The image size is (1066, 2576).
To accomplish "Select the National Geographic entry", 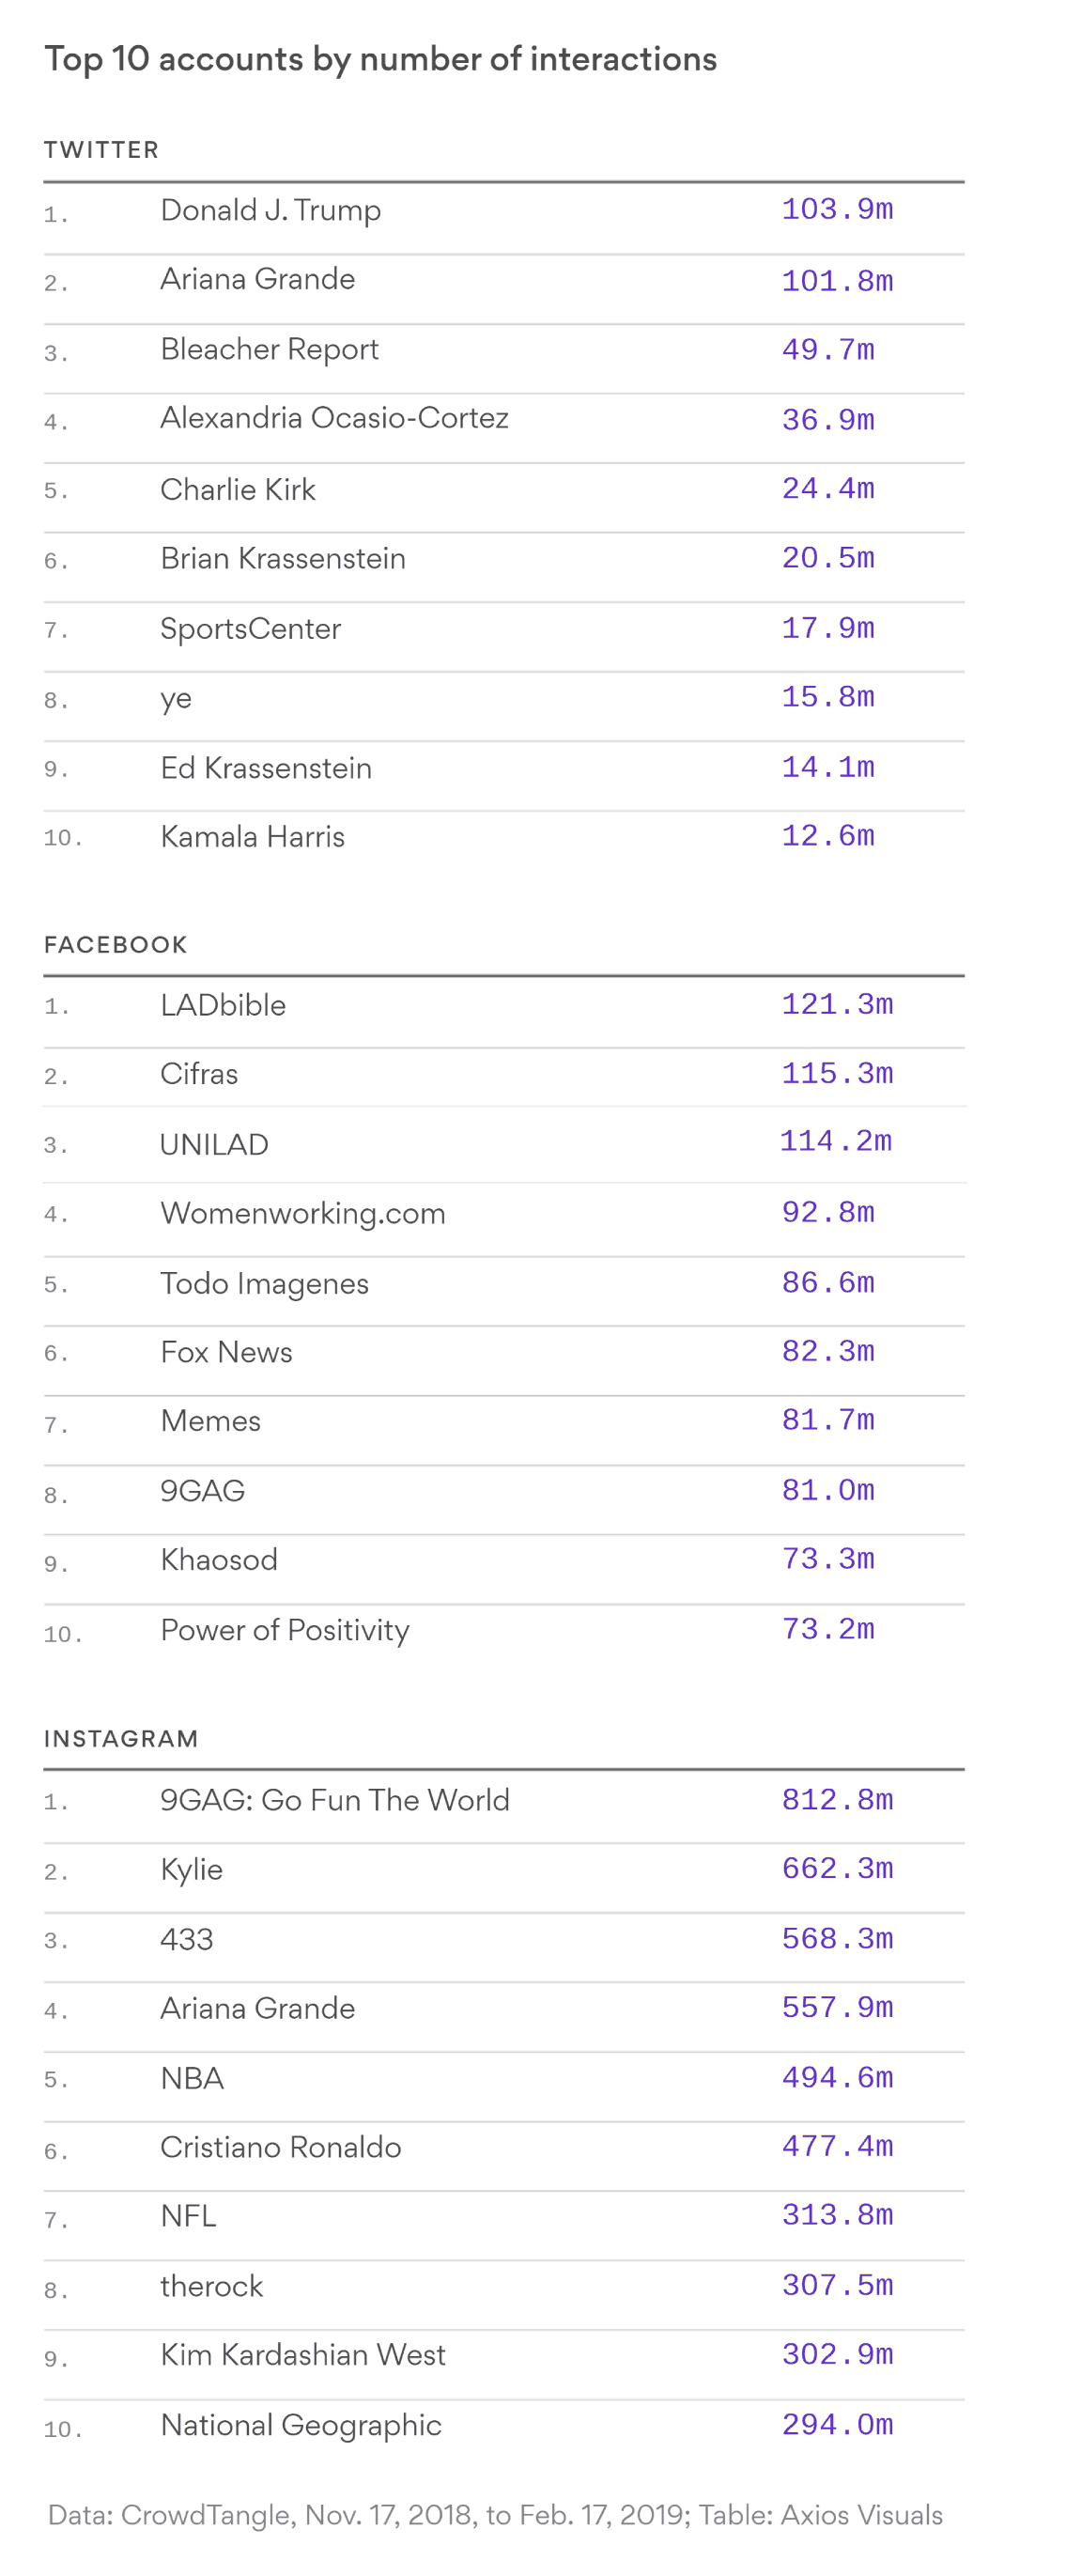I will pos(300,2425).
